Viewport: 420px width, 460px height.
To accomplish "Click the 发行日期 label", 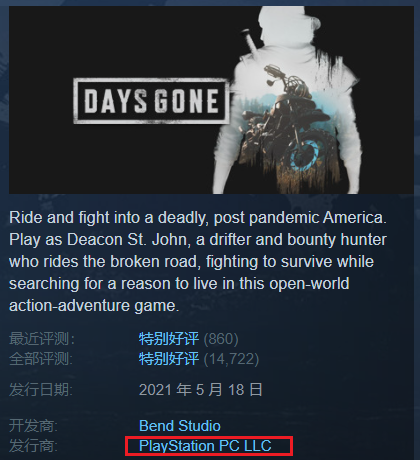I will coord(41,390).
